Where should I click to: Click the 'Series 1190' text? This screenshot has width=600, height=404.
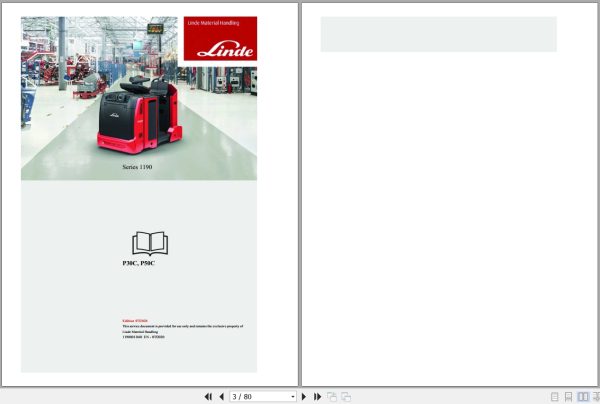[x=137, y=167]
